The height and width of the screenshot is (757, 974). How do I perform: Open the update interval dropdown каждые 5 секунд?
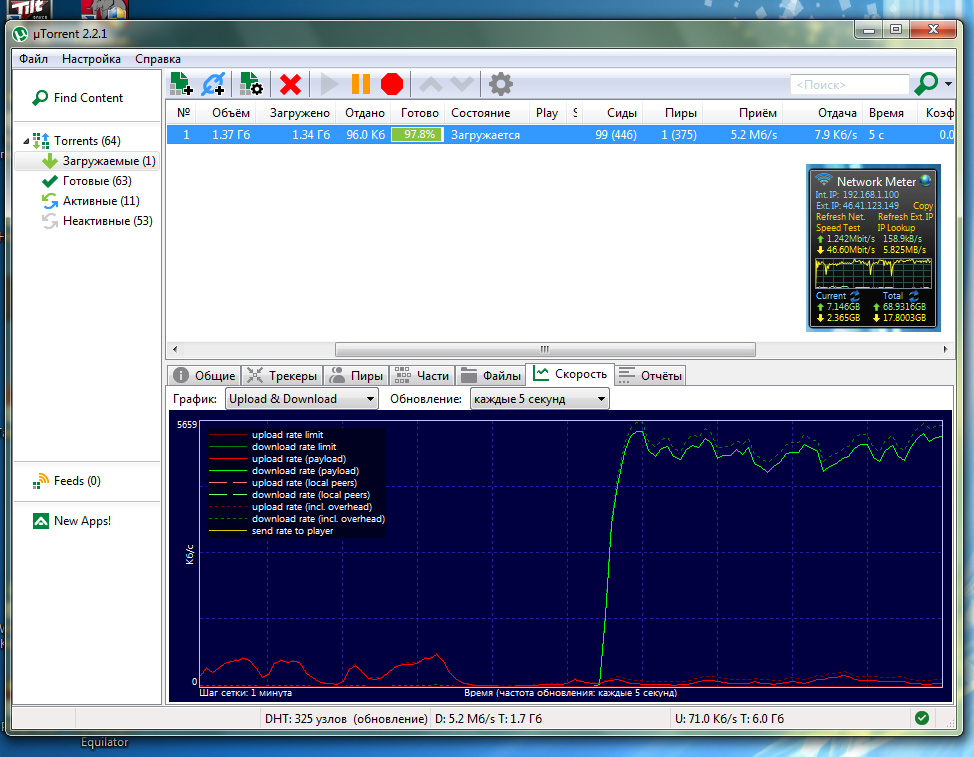click(539, 399)
